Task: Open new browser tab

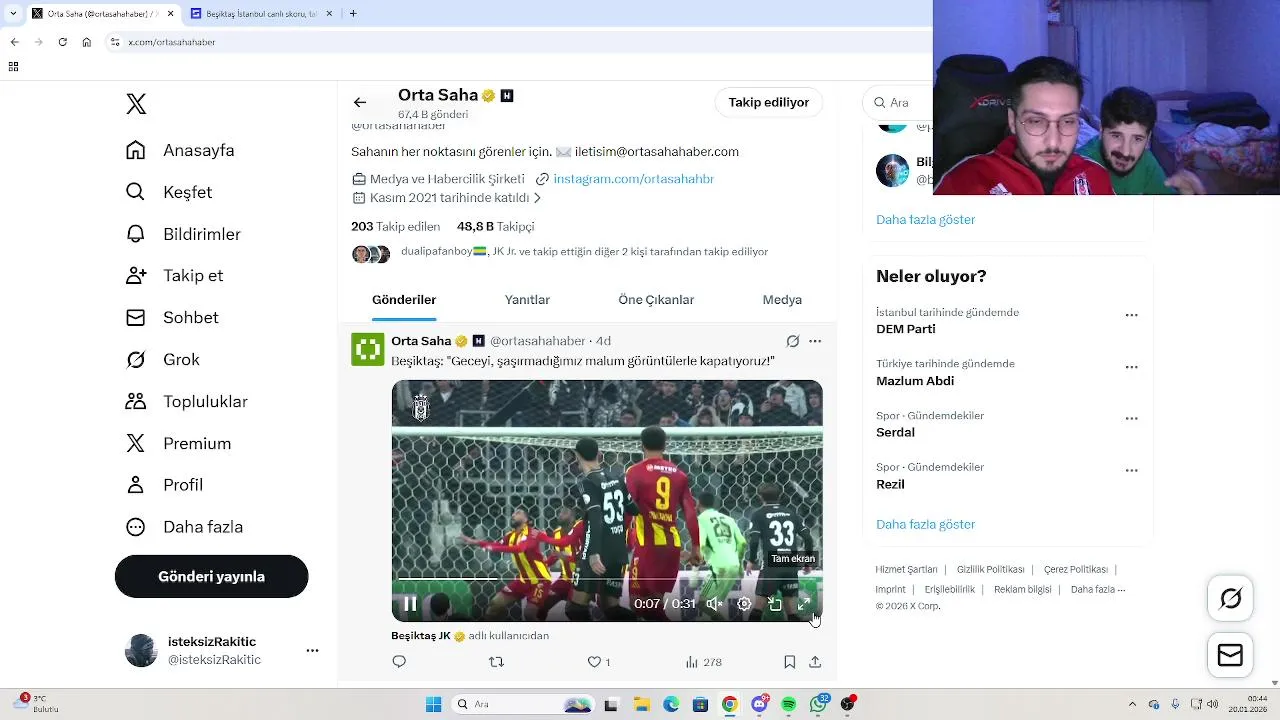Action: tap(353, 14)
